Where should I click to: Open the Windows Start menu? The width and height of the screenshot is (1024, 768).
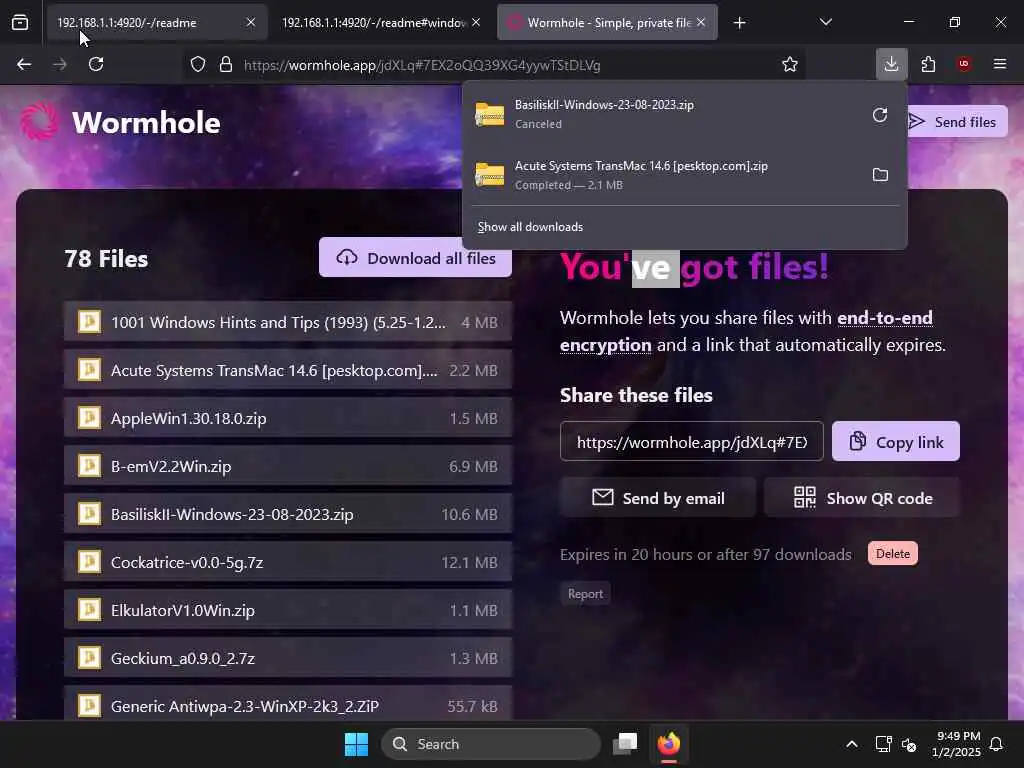[357, 744]
